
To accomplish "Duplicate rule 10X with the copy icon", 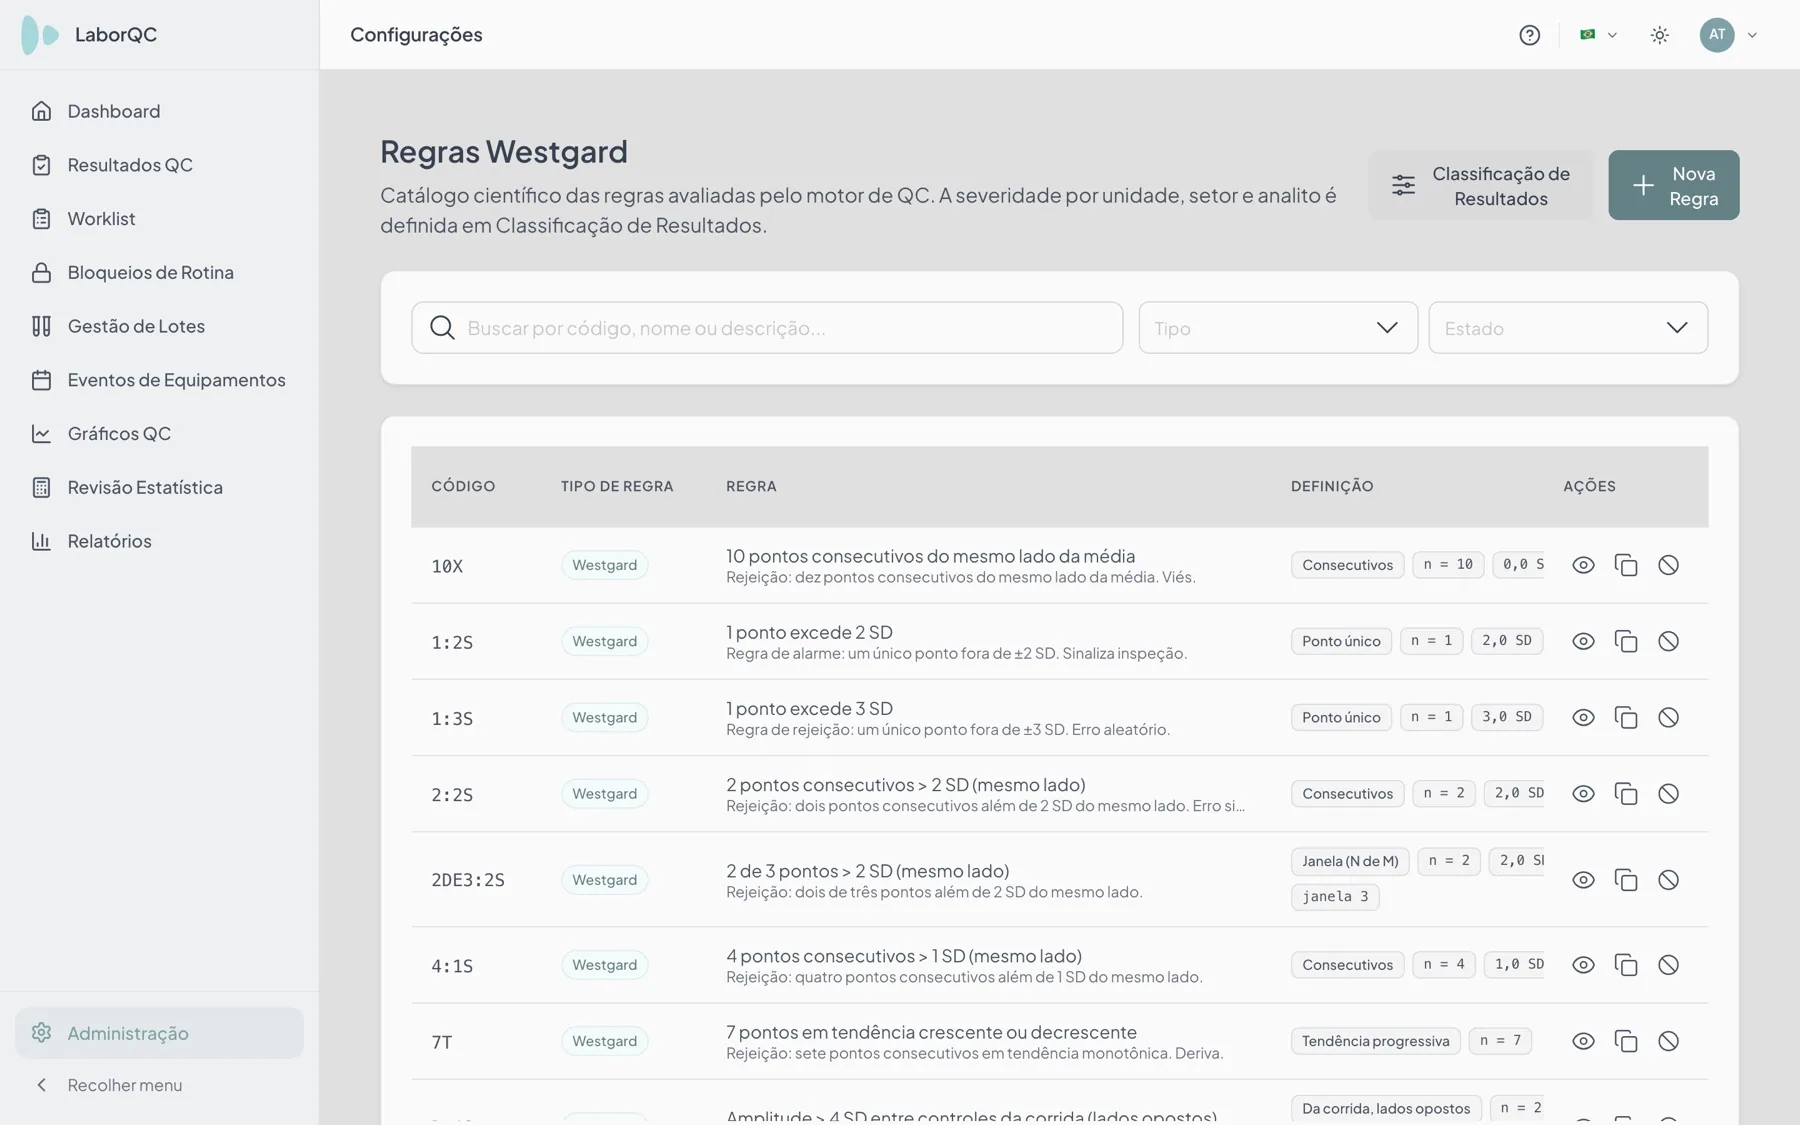I will 1626,565.
